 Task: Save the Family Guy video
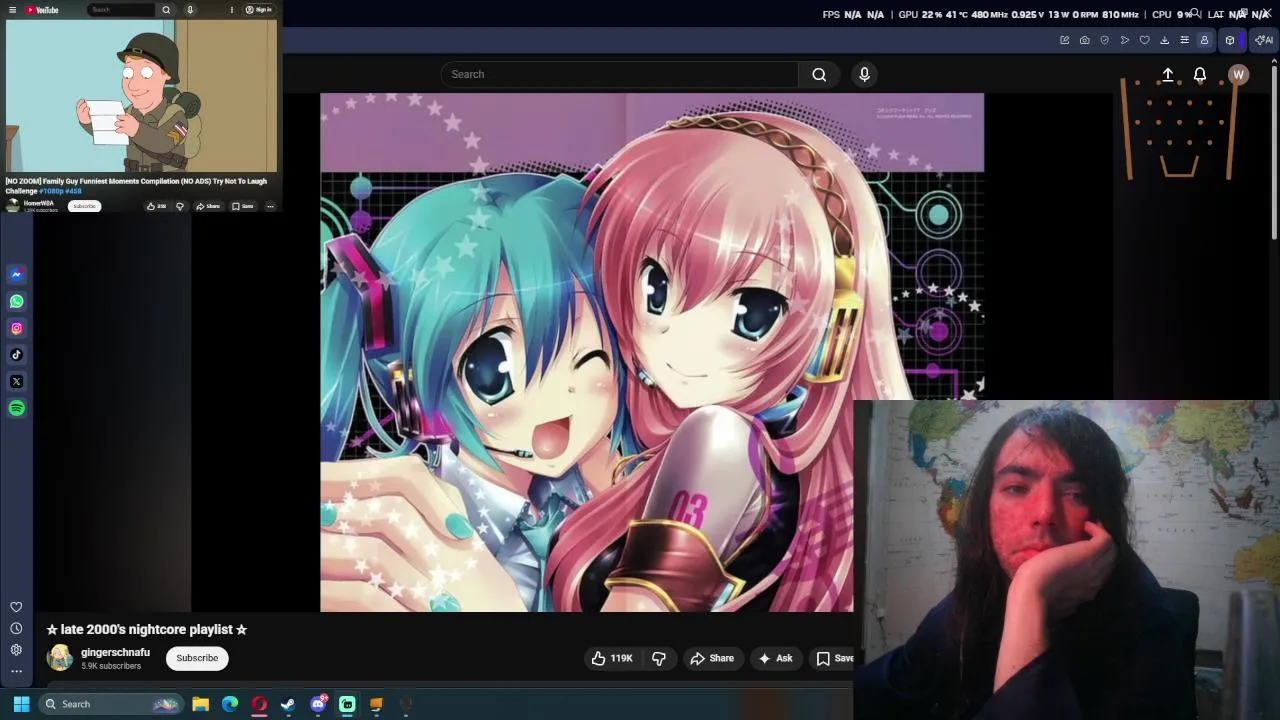pyautogui.click(x=243, y=206)
